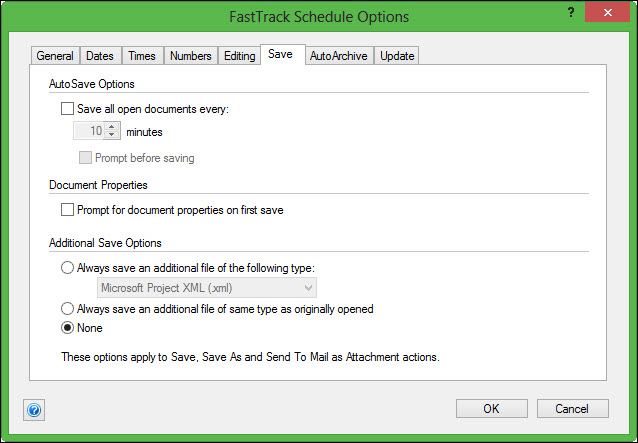Switch to the Numbers tab
The height and width of the screenshot is (443, 638).
(x=190, y=56)
